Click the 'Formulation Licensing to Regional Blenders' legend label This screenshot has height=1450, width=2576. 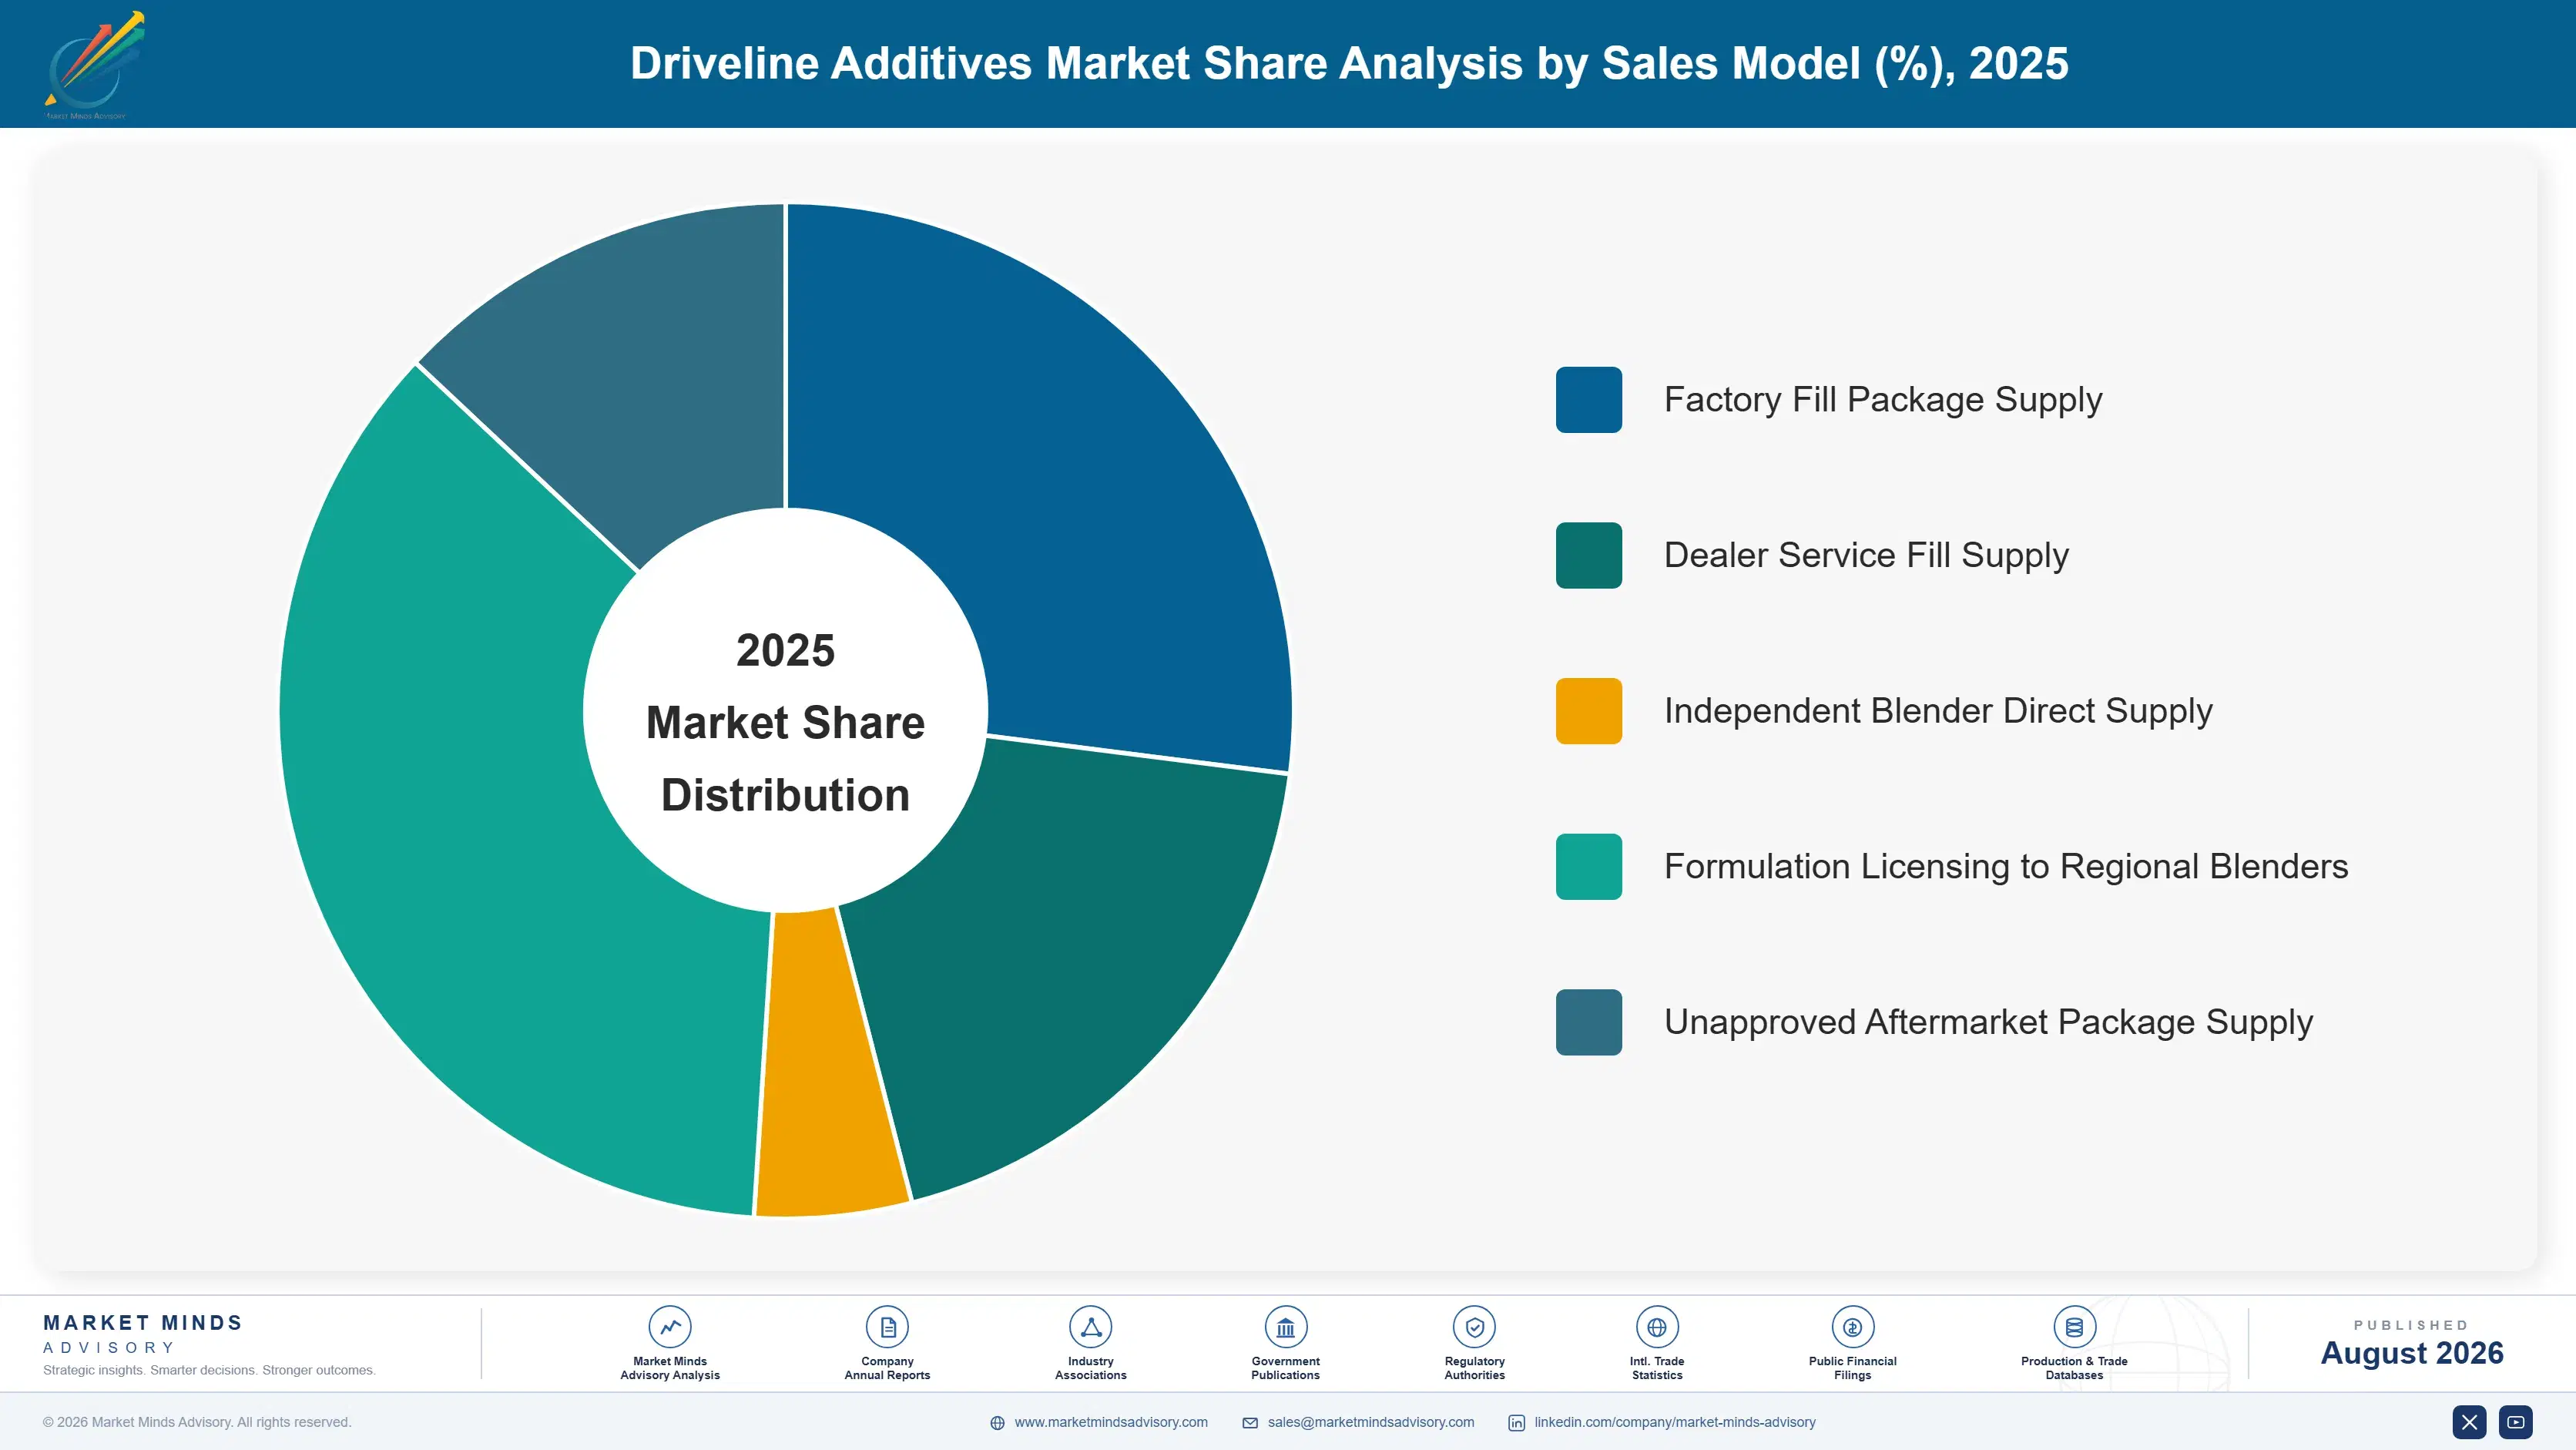click(x=2006, y=866)
